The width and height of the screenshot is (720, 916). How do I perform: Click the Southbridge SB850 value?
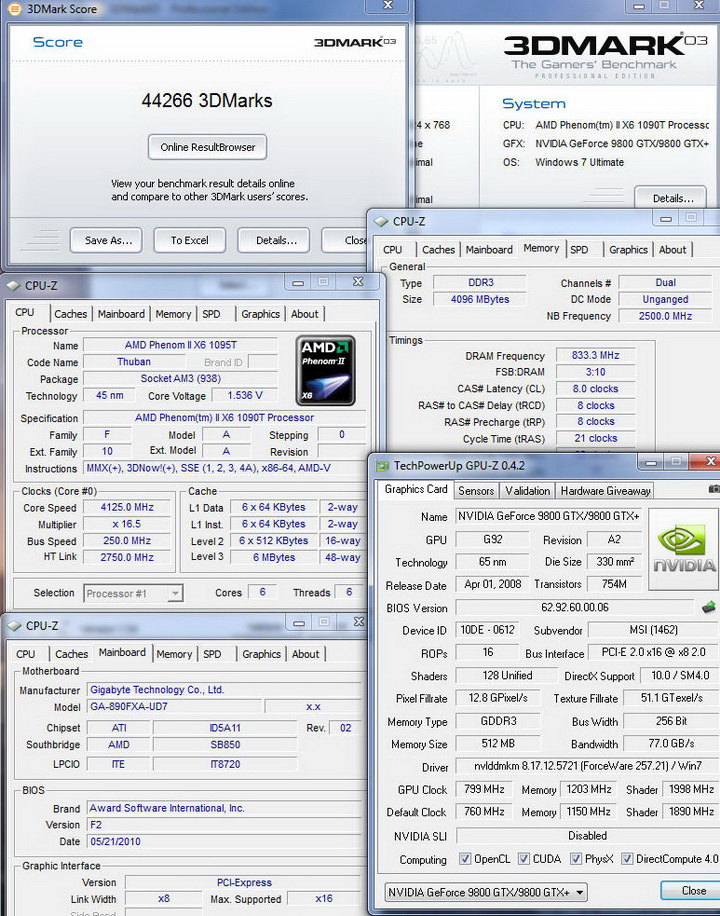point(225,745)
